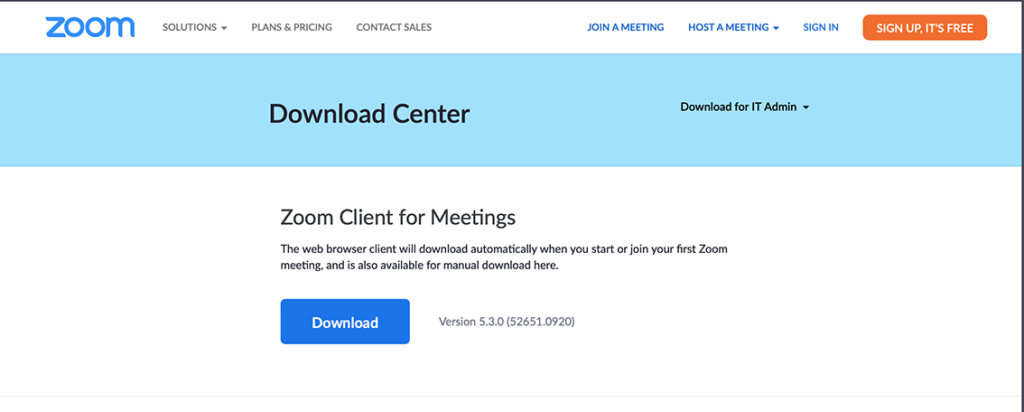Click the build number 52651.0920
The height and width of the screenshot is (412, 1024).
[x=541, y=322]
